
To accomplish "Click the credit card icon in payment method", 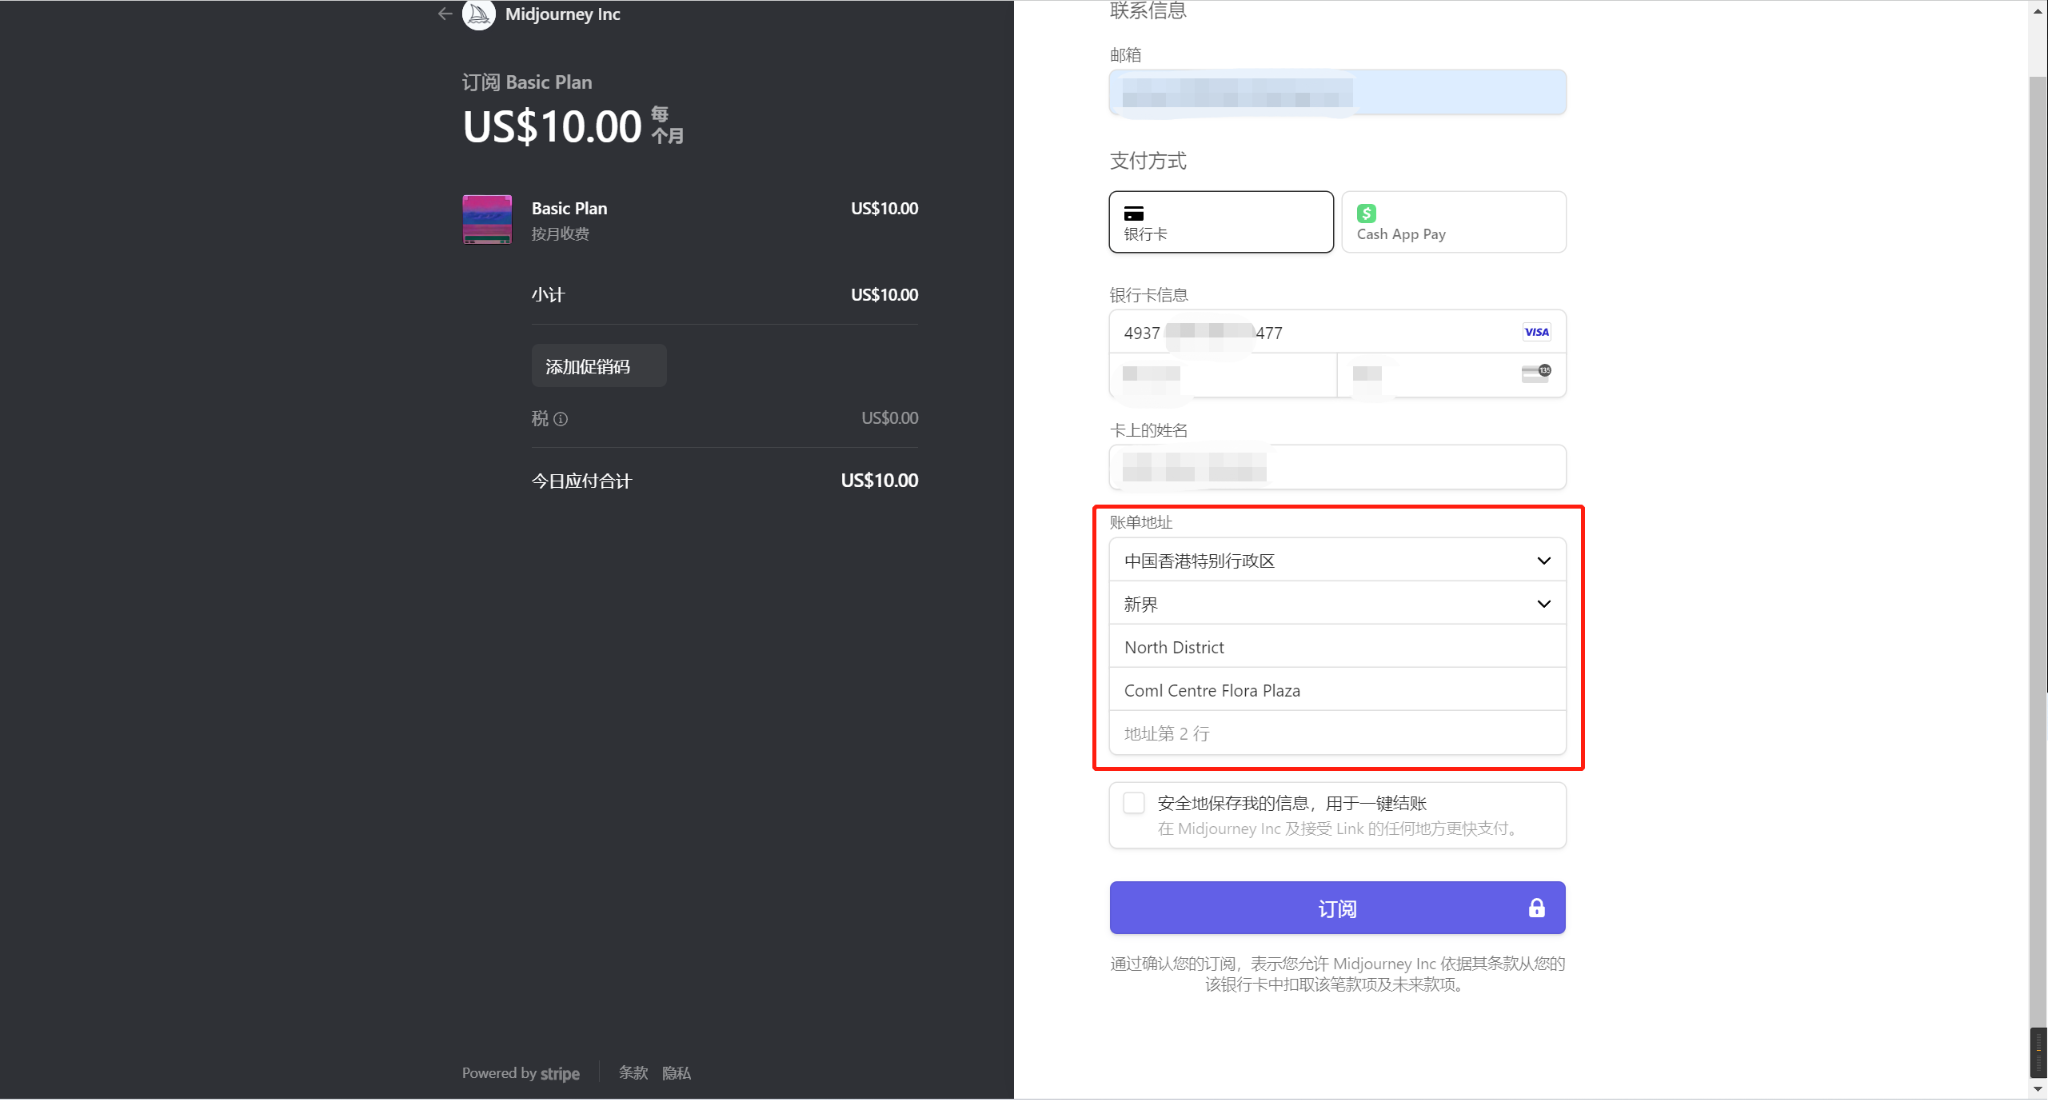I will click(x=1134, y=213).
